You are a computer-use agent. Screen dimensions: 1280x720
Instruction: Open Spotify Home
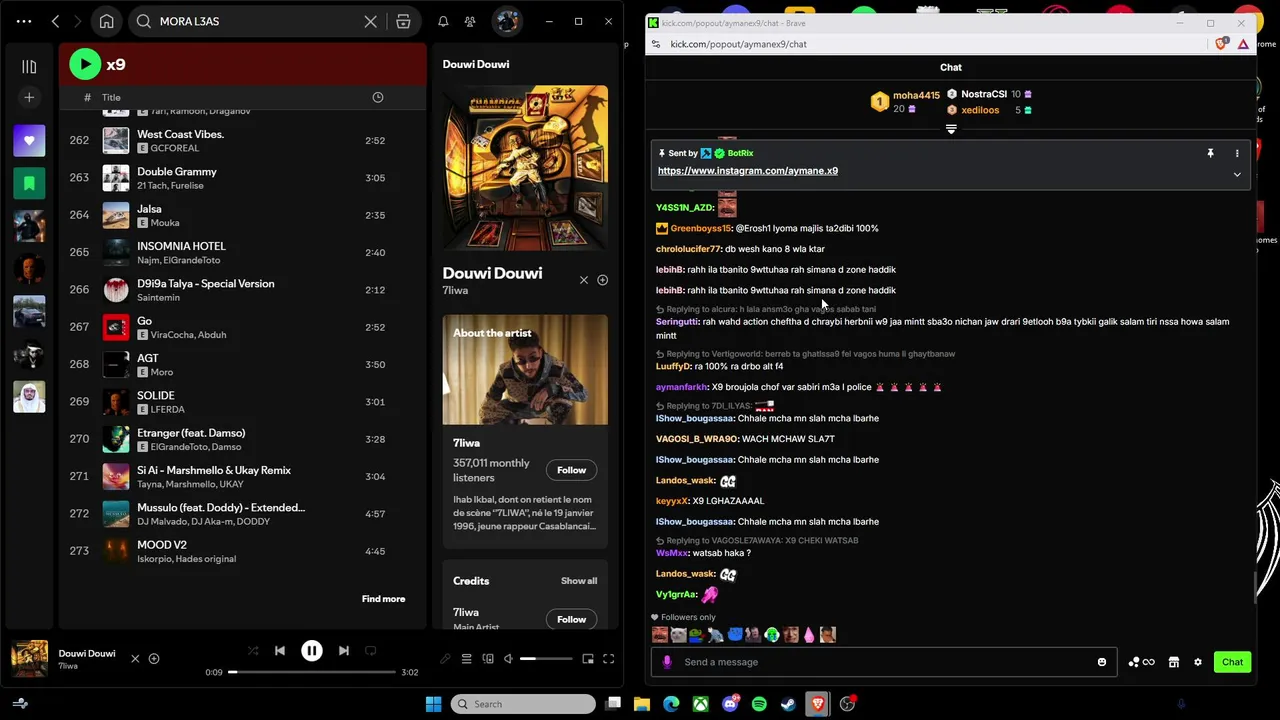coord(106,21)
